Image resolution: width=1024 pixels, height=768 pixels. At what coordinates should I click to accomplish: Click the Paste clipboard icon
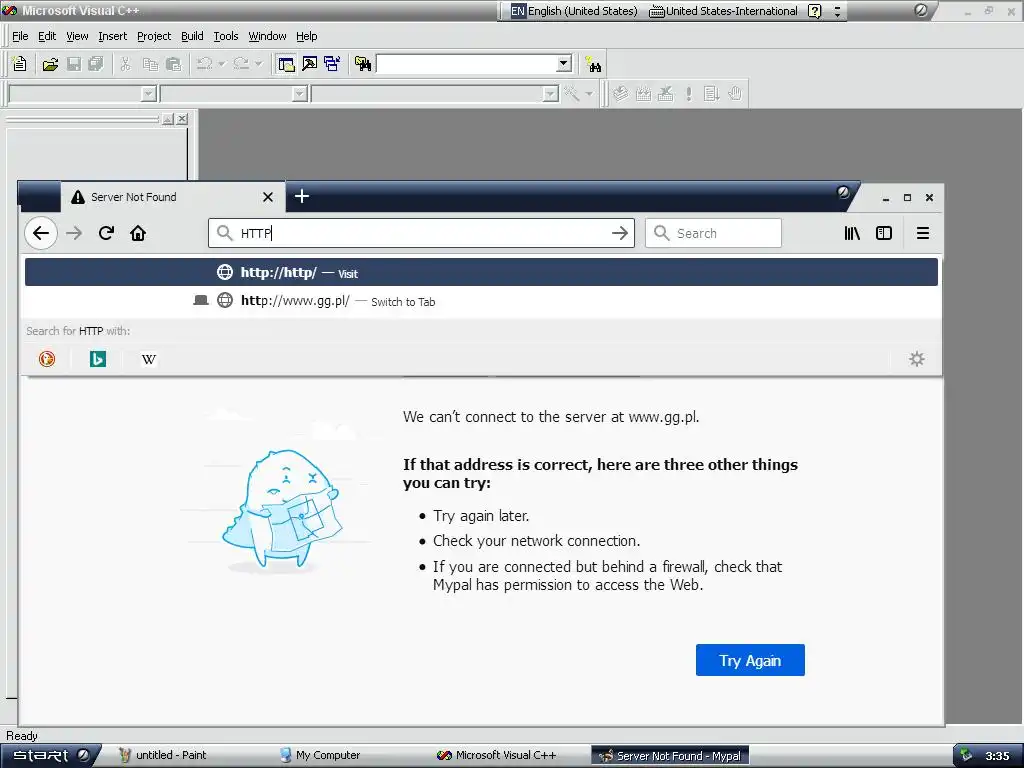pos(173,64)
